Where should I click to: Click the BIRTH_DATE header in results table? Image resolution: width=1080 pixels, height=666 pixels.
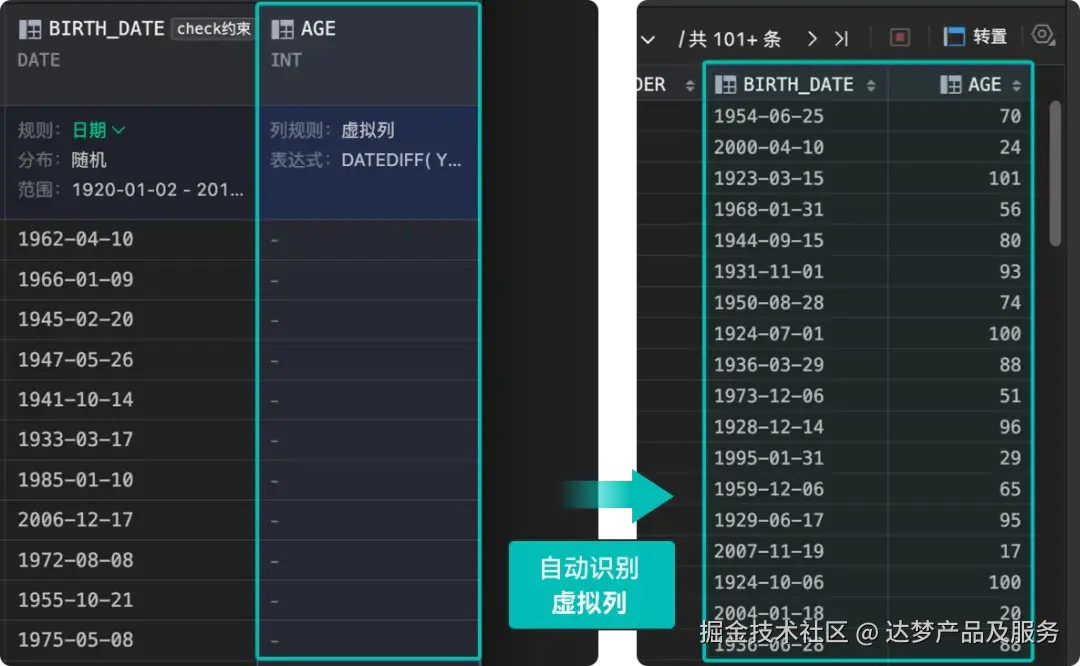tap(798, 85)
